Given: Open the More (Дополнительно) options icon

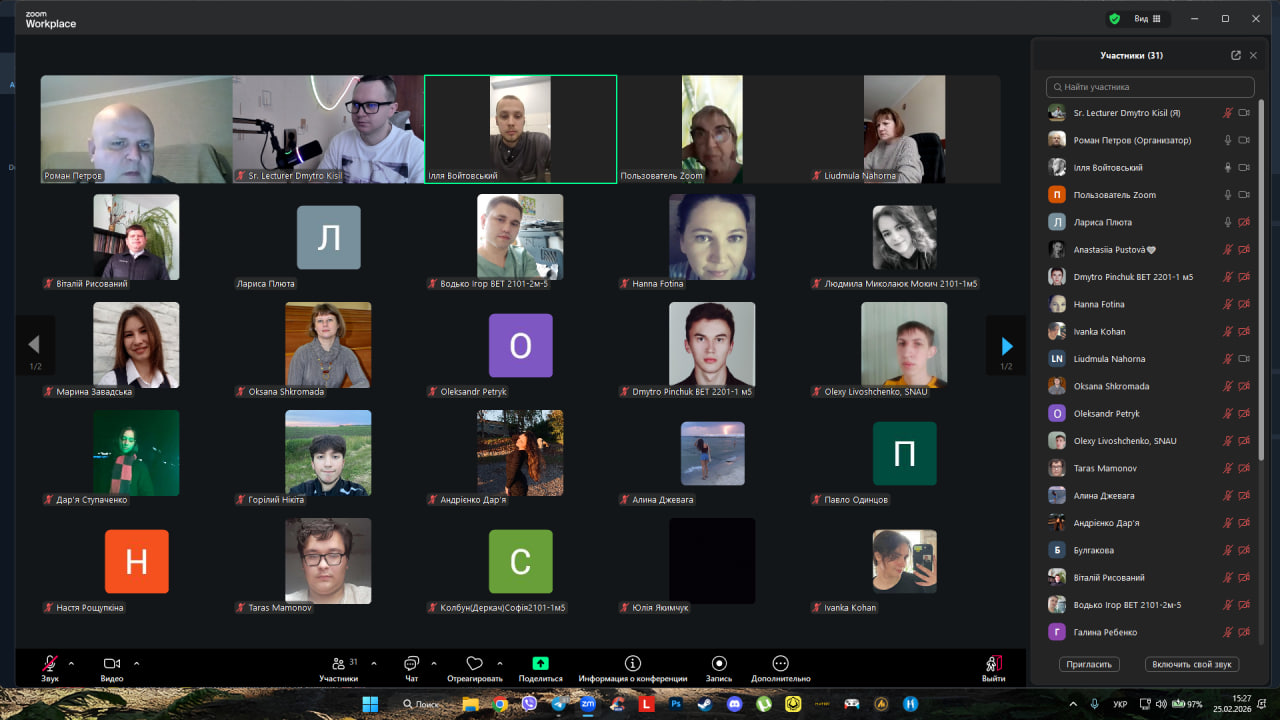Looking at the screenshot, I should pos(780,664).
